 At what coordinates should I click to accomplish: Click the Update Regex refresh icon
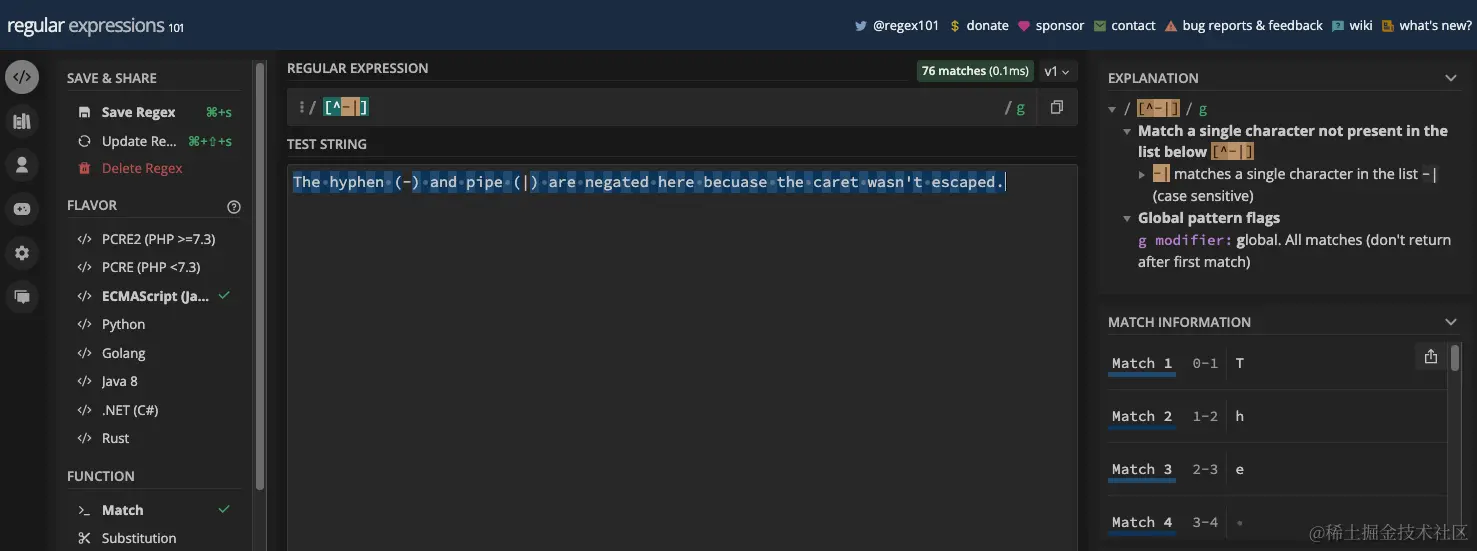click(84, 141)
